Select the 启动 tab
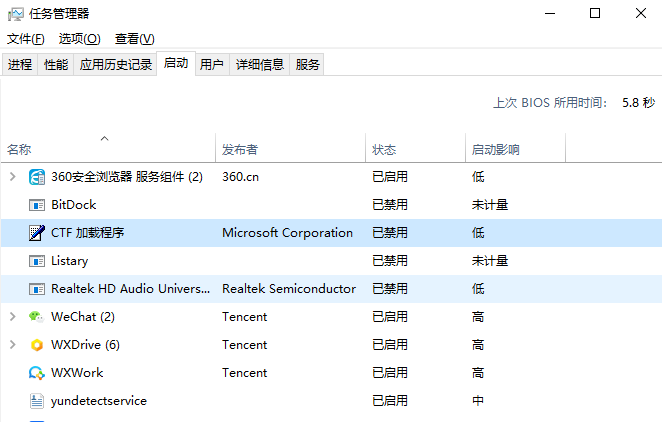662x422 pixels. click(x=176, y=63)
